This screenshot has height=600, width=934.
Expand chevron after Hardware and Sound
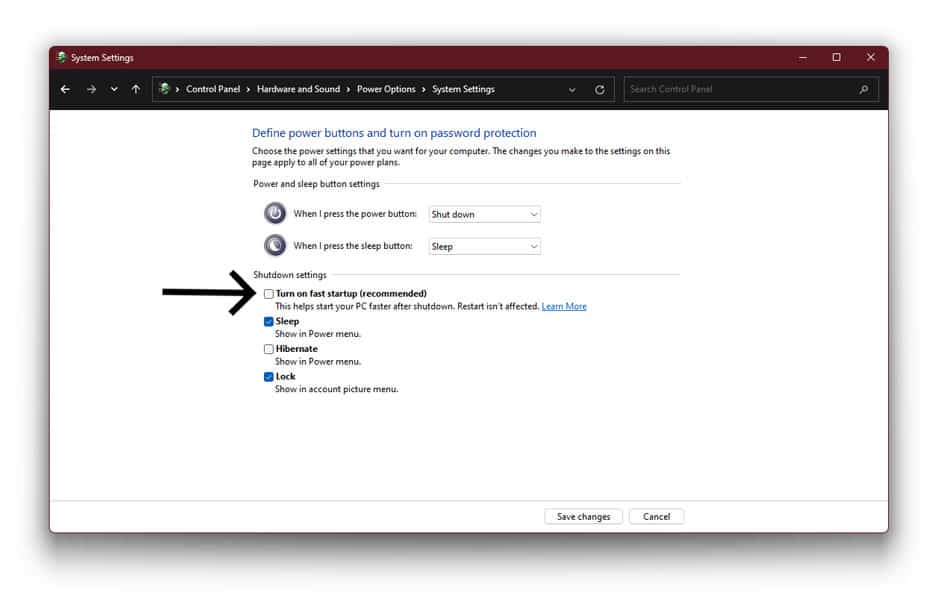348,90
